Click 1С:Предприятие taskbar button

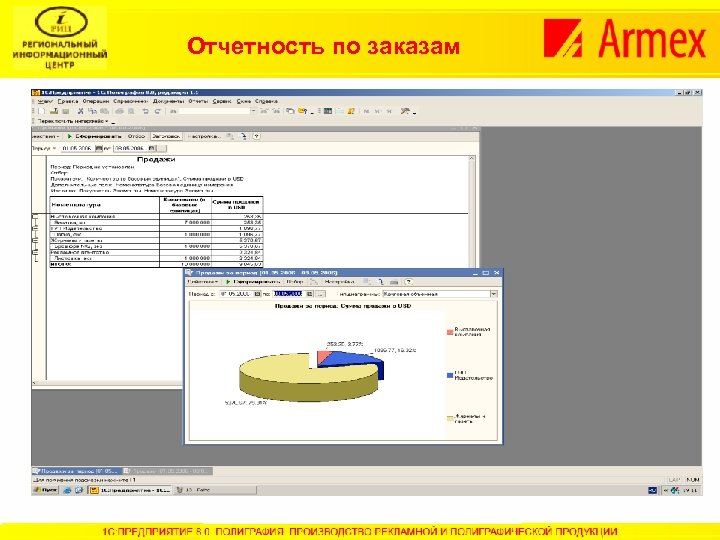click(x=130, y=490)
